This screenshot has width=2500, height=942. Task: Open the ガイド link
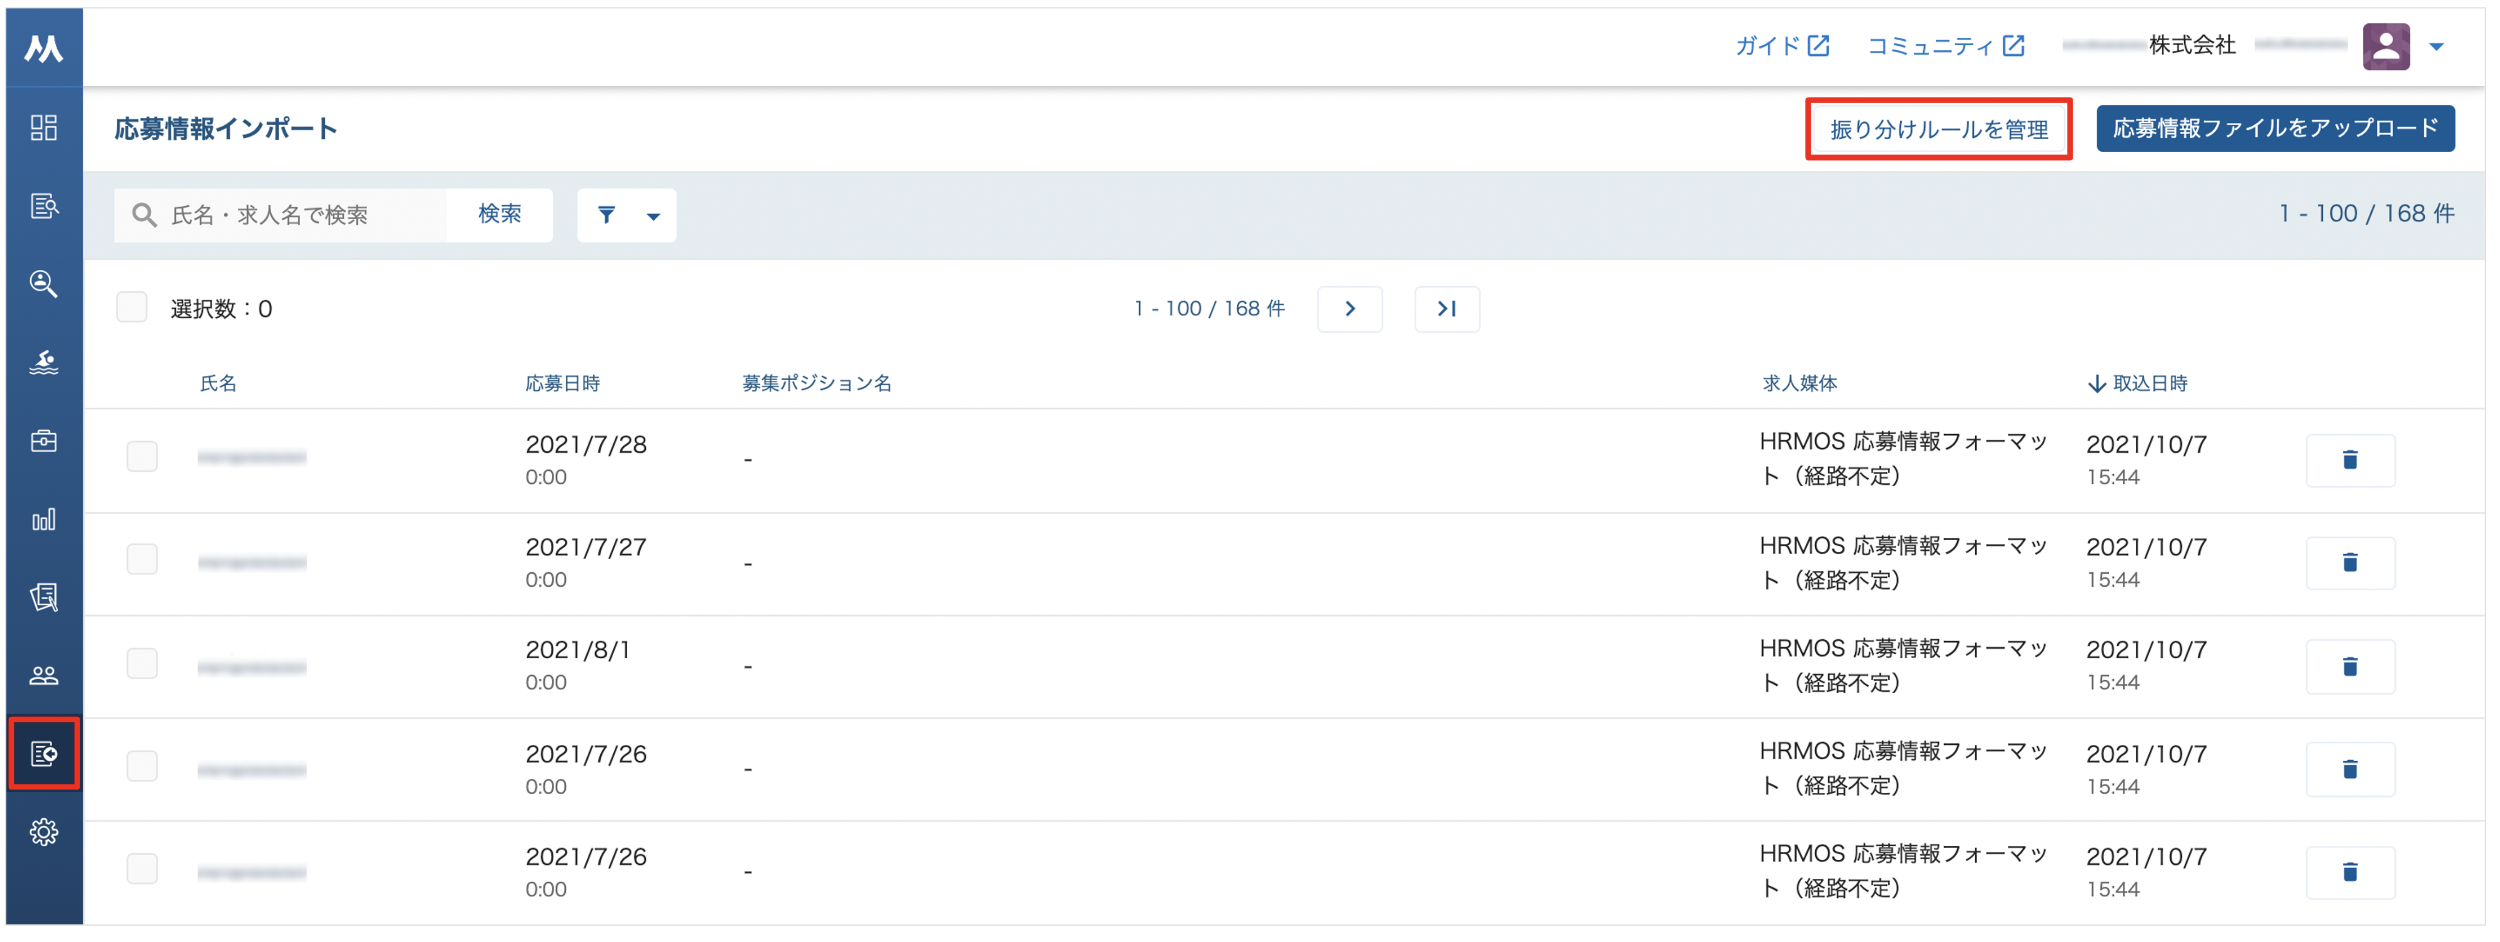[x=1782, y=46]
